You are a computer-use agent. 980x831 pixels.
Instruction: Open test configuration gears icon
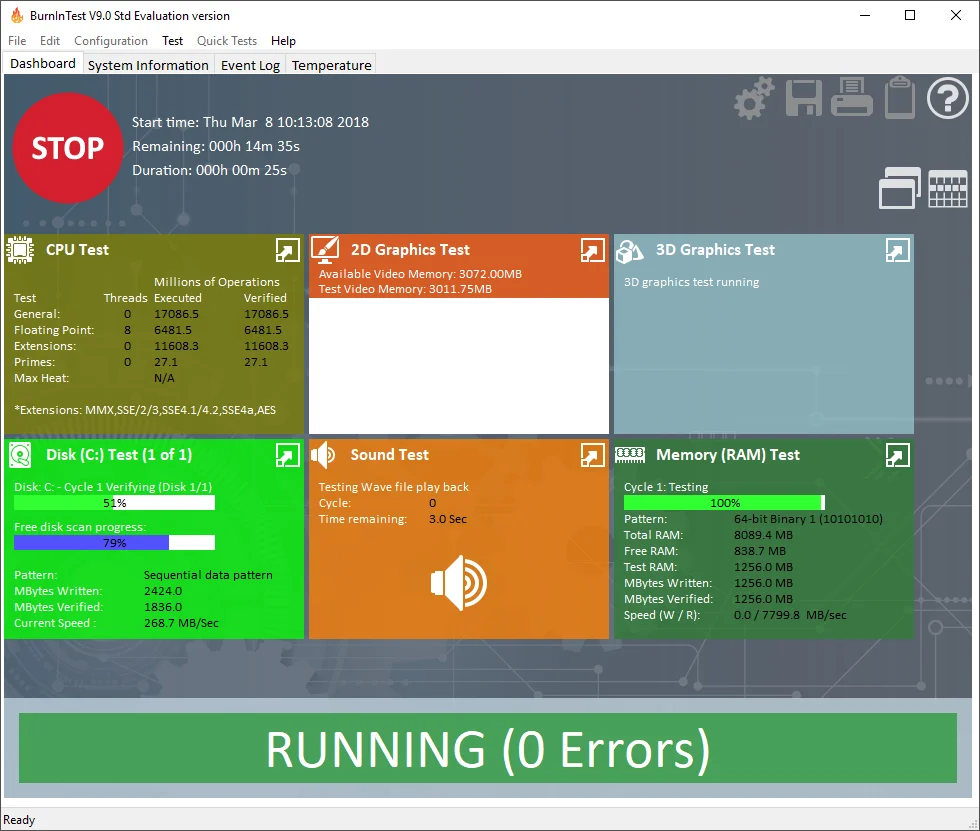coord(754,98)
